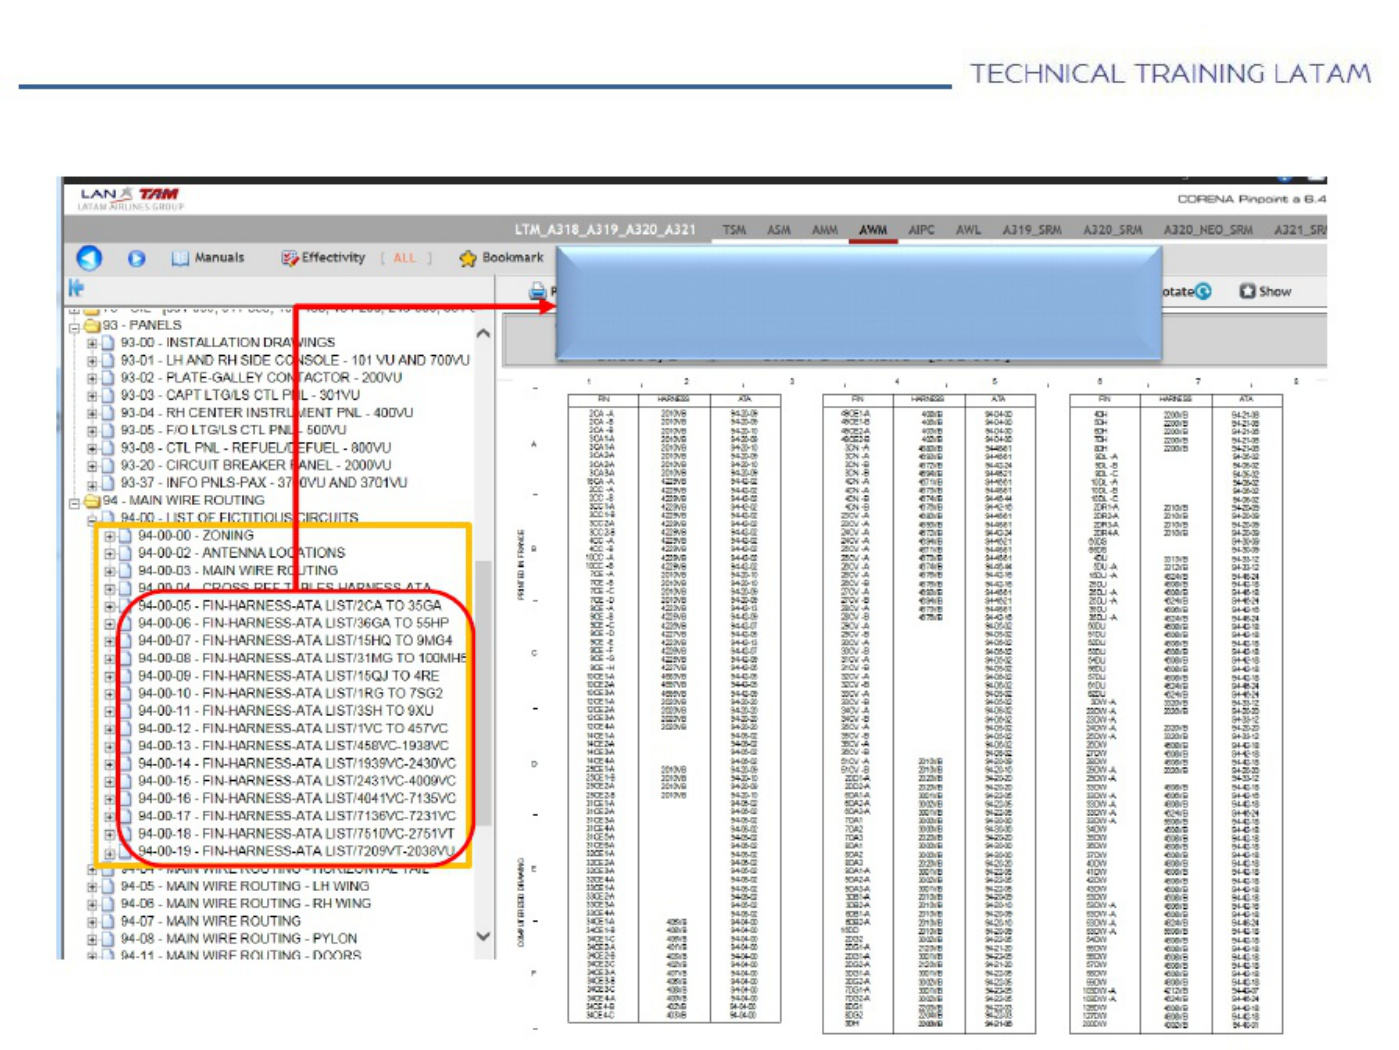Viewport: 1399px width, 1050px height.
Task: Click the Show icon in document toolbar
Action: pyautogui.click(x=1247, y=291)
